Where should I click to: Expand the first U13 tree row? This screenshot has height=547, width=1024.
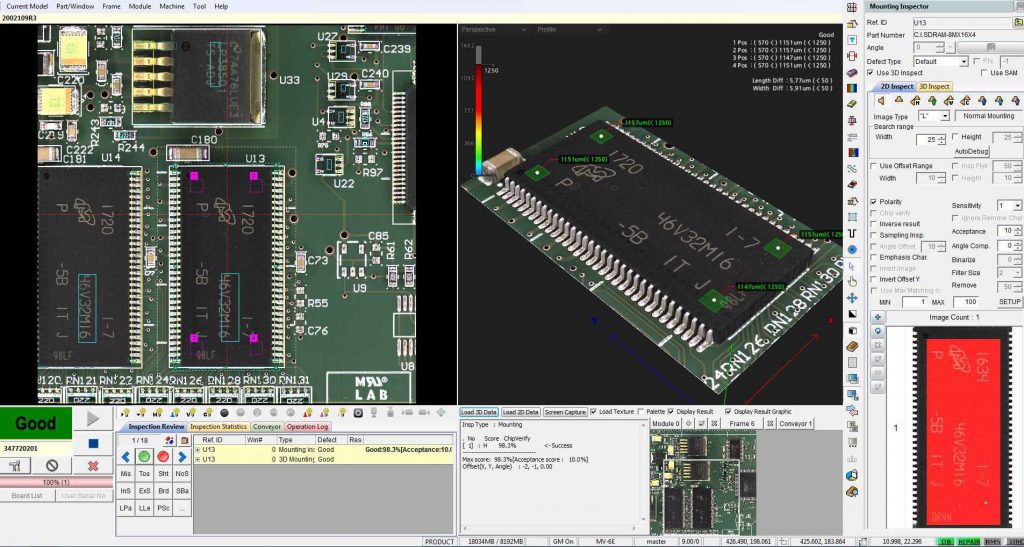point(198,451)
